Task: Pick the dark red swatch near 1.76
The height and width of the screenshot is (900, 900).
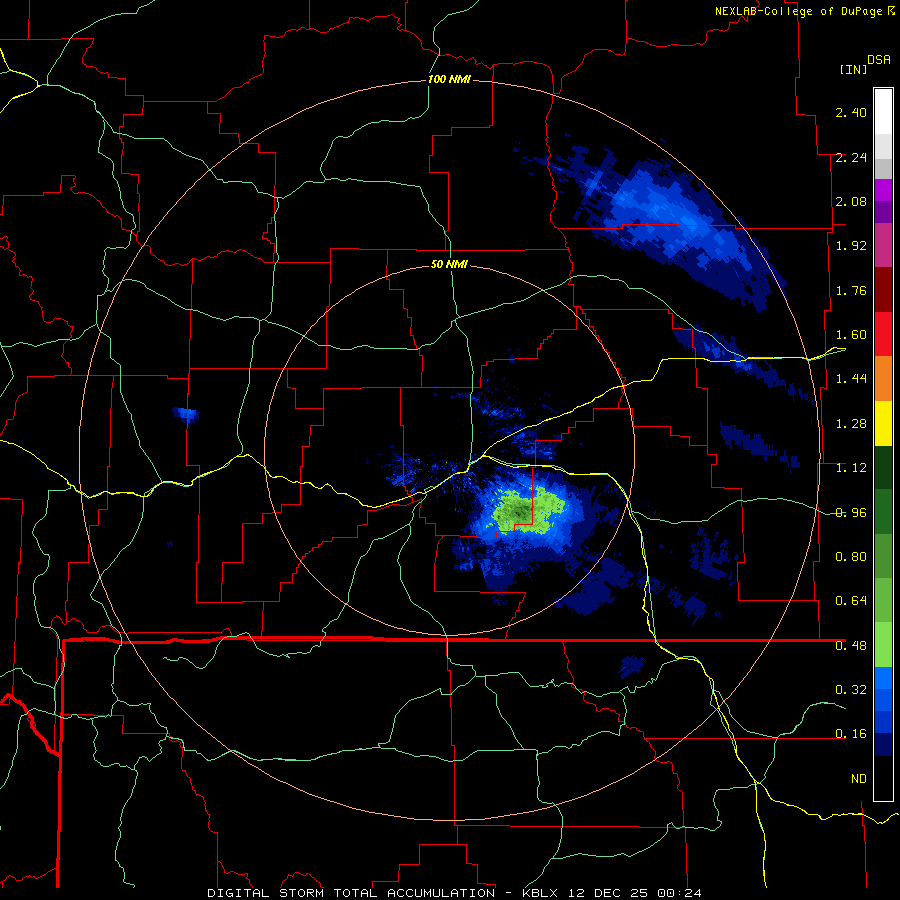Action: coord(883,290)
